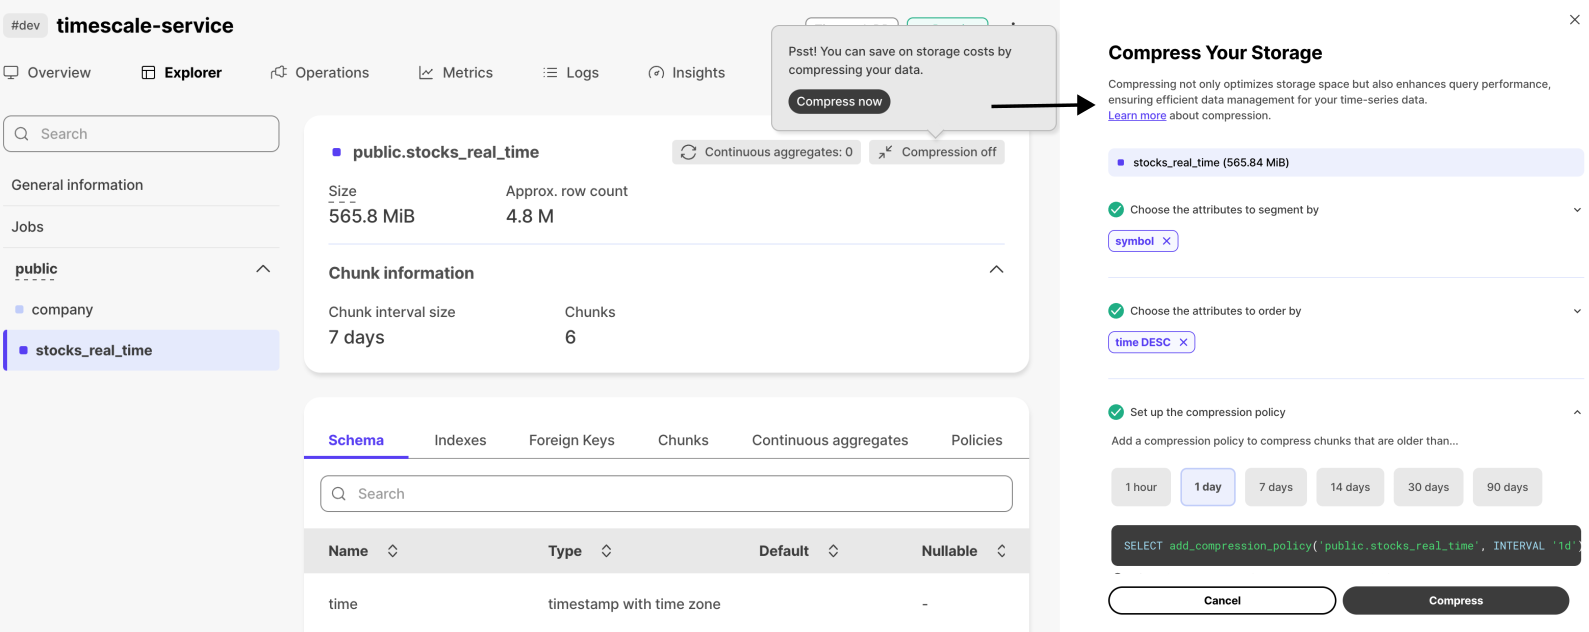Select the 1 hour compression interval
This screenshot has height=632, width=1589.
click(x=1141, y=487)
